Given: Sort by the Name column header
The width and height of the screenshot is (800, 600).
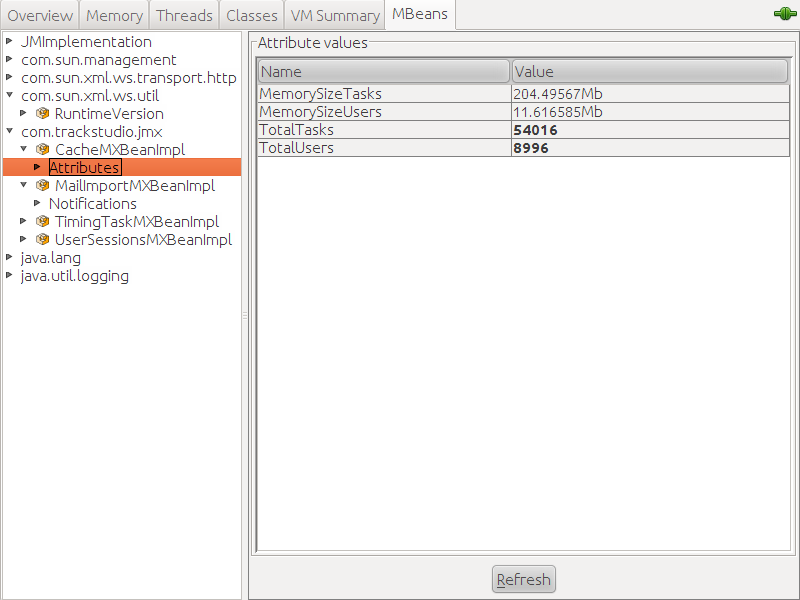Looking at the screenshot, I should (383, 72).
